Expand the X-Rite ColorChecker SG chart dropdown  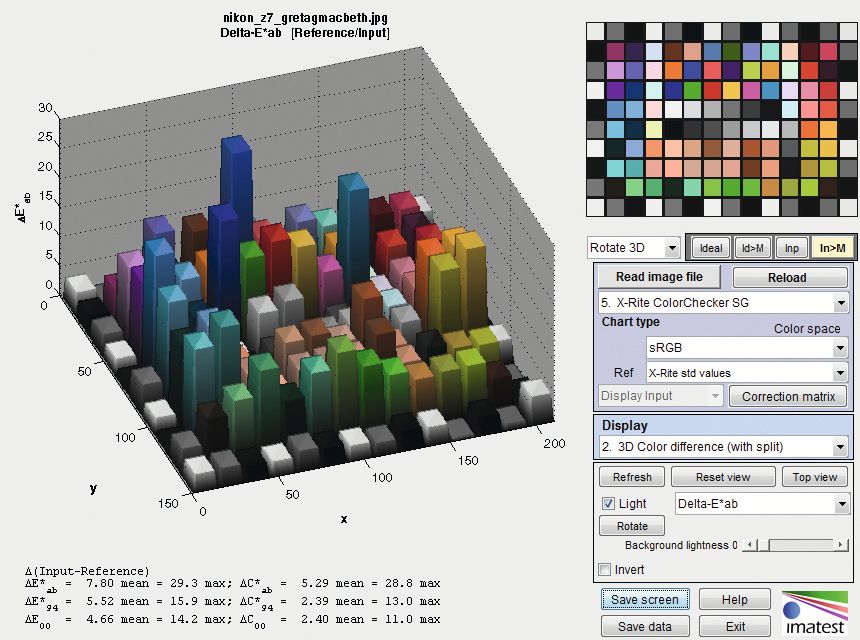722,302
